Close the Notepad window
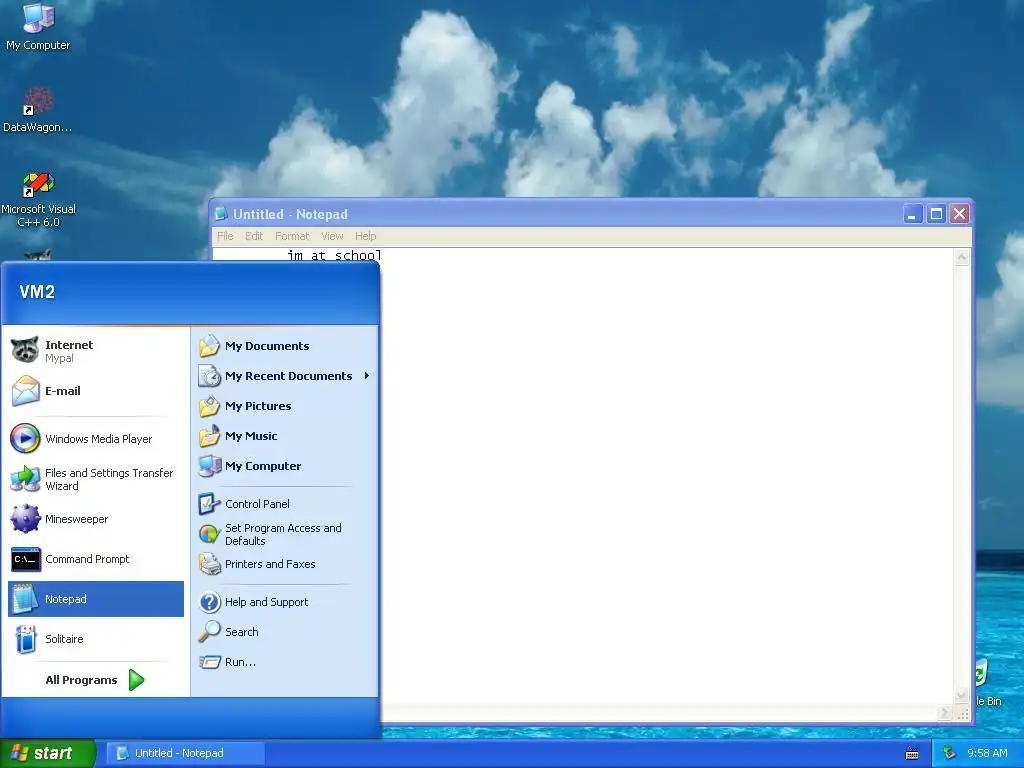This screenshot has width=1024, height=768. click(x=959, y=214)
